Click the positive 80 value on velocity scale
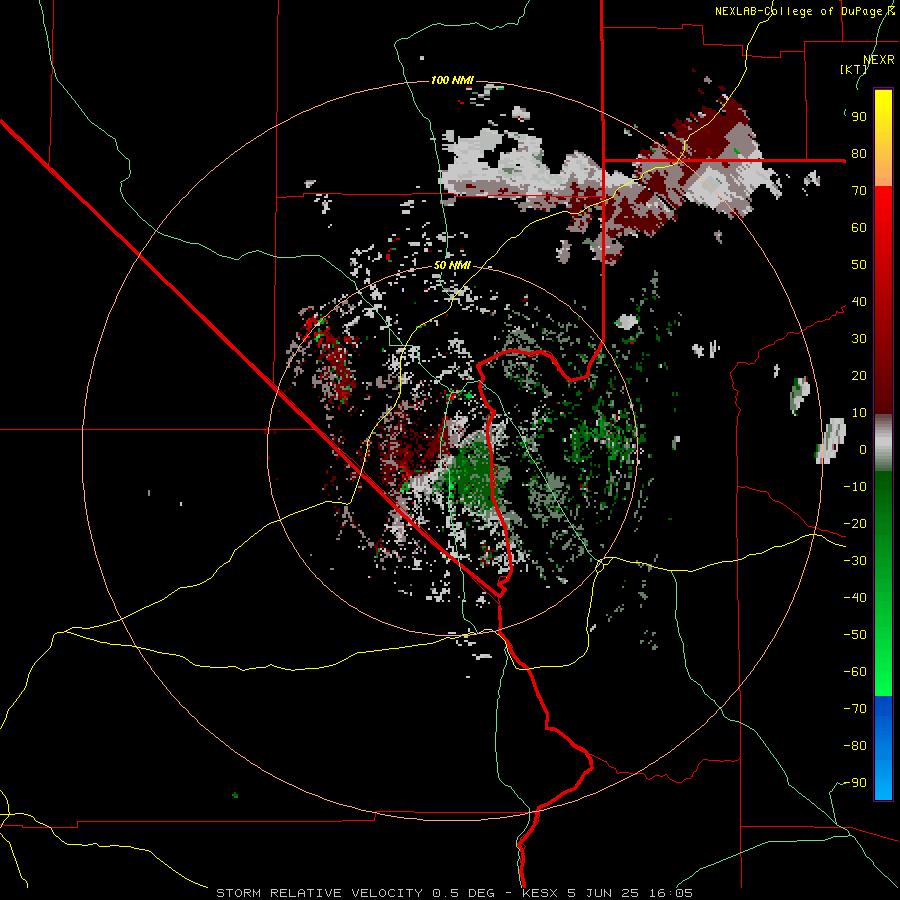This screenshot has width=900, height=900. [859, 154]
